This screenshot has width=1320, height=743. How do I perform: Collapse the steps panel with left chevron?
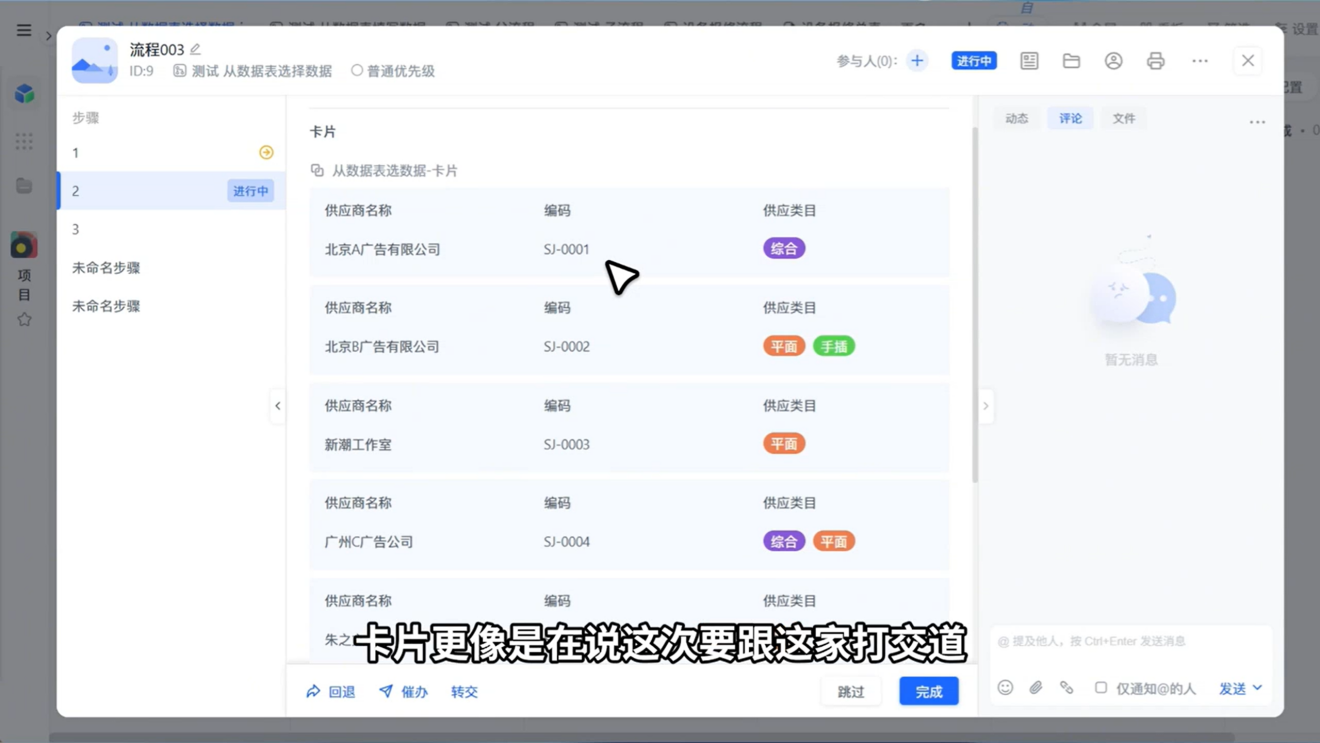pyautogui.click(x=278, y=406)
